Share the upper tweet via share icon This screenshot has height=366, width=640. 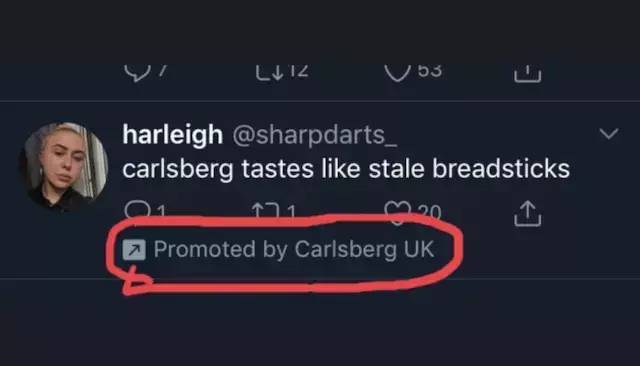527,74
